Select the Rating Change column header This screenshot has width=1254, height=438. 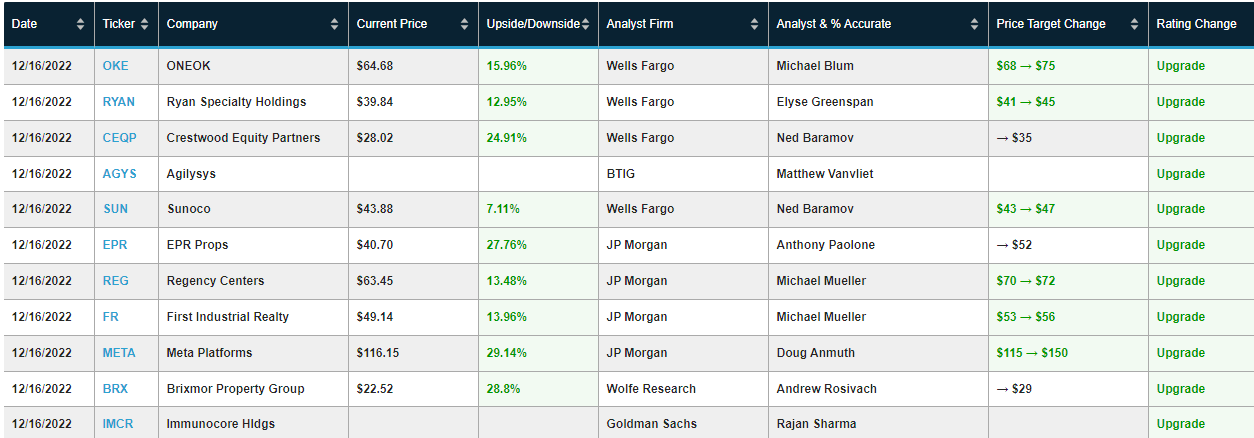[1196, 24]
